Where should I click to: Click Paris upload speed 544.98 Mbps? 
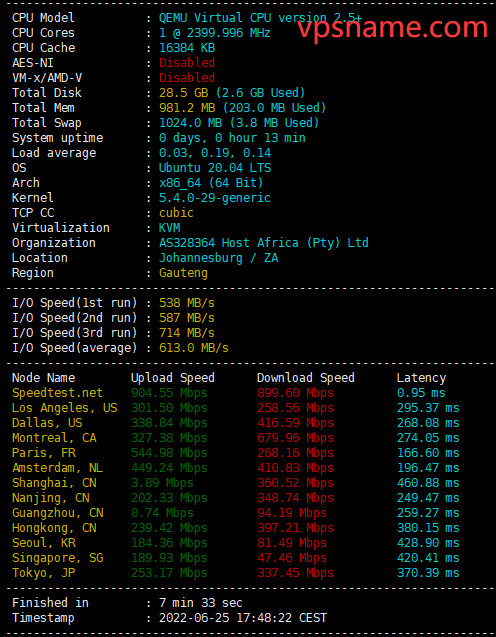[169, 453]
